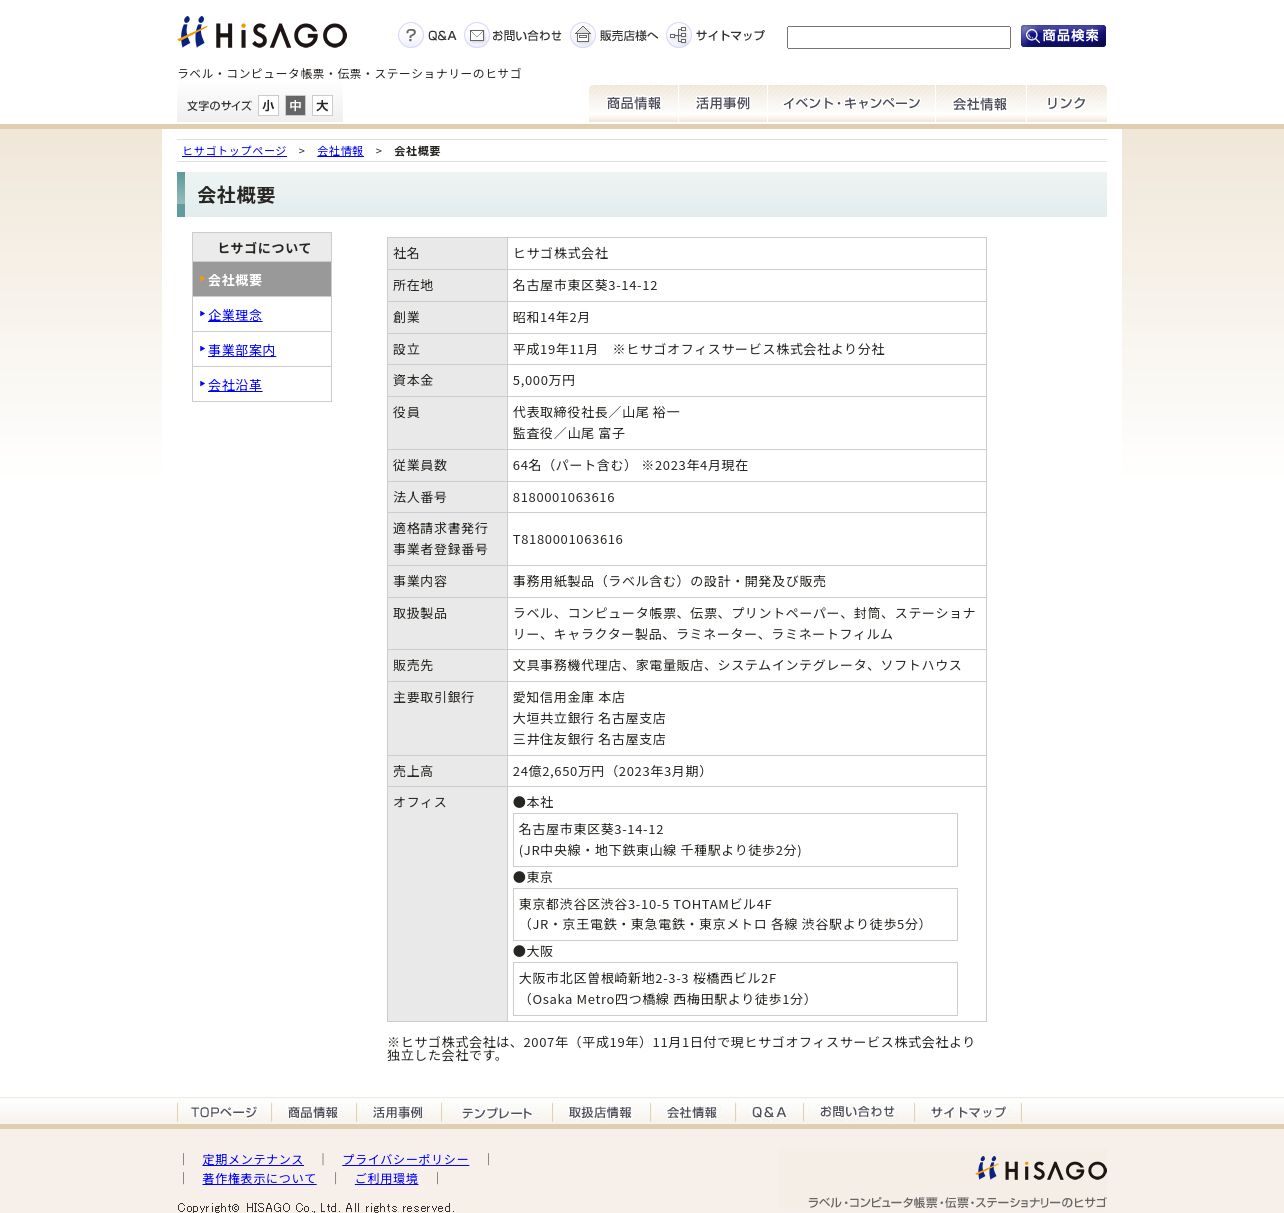Click the house icon for 販売店様へ
1284x1213 pixels.
pyautogui.click(x=583, y=36)
